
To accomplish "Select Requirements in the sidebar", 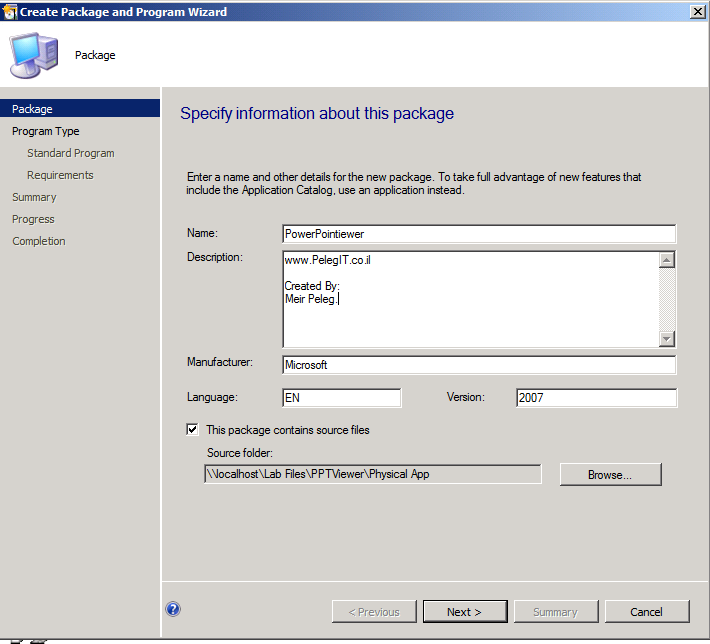I will (60, 175).
